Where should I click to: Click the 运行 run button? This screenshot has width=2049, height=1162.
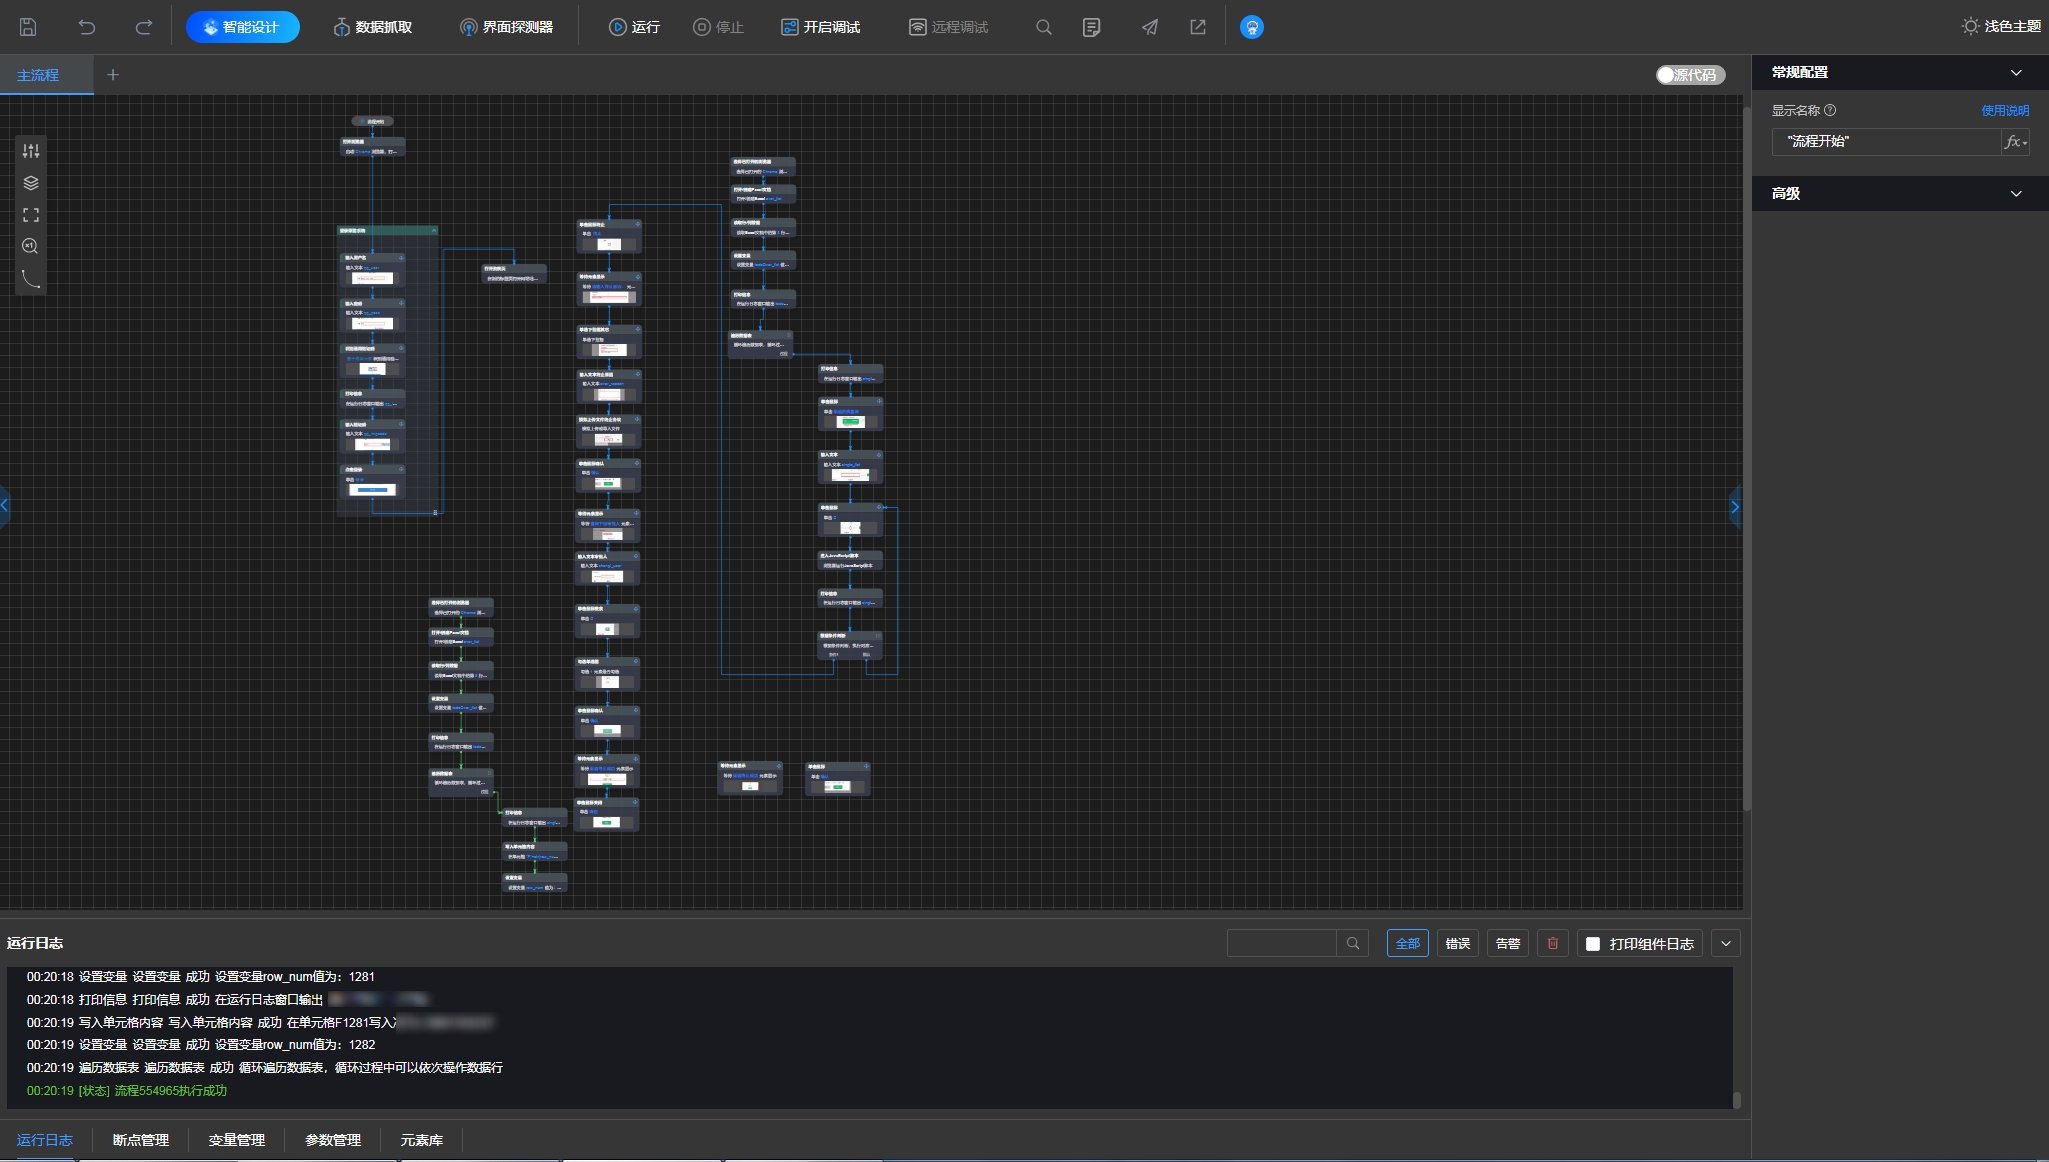click(635, 27)
